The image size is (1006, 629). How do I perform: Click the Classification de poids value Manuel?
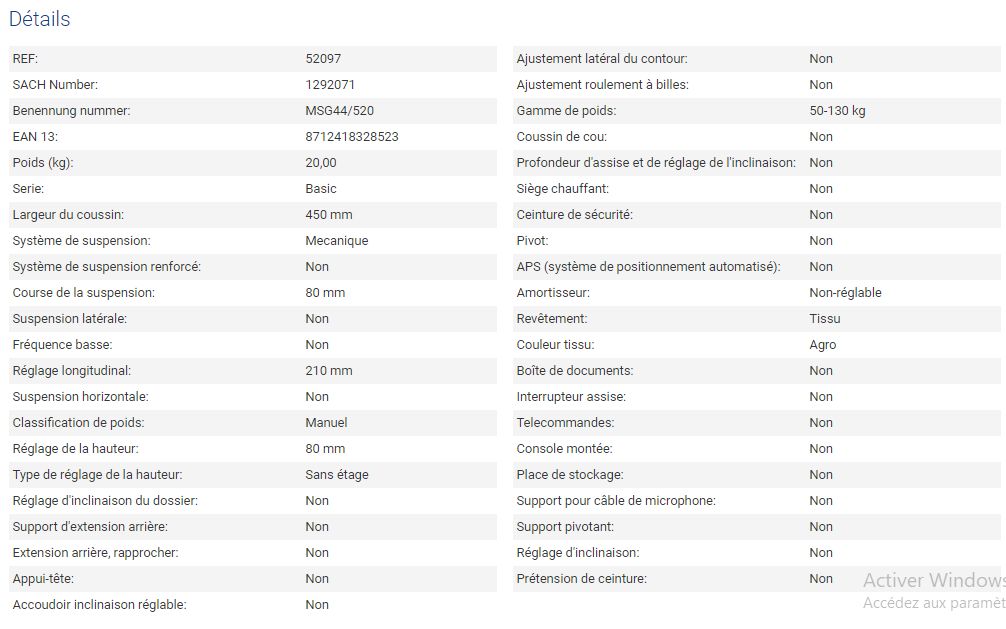click(326, 423)
